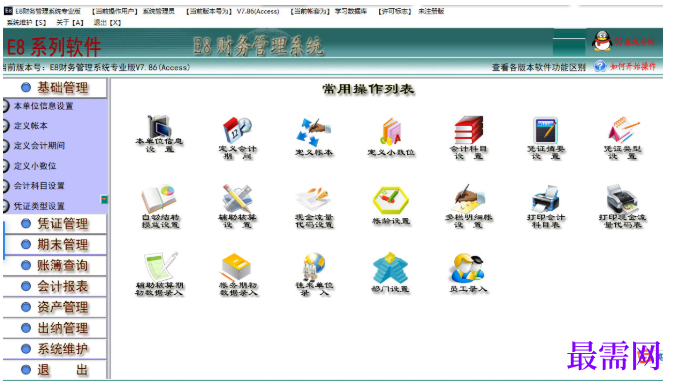Click the sidebar green scroll-down arrow
The width and height of the screenshot is (679, 387).
104,200
